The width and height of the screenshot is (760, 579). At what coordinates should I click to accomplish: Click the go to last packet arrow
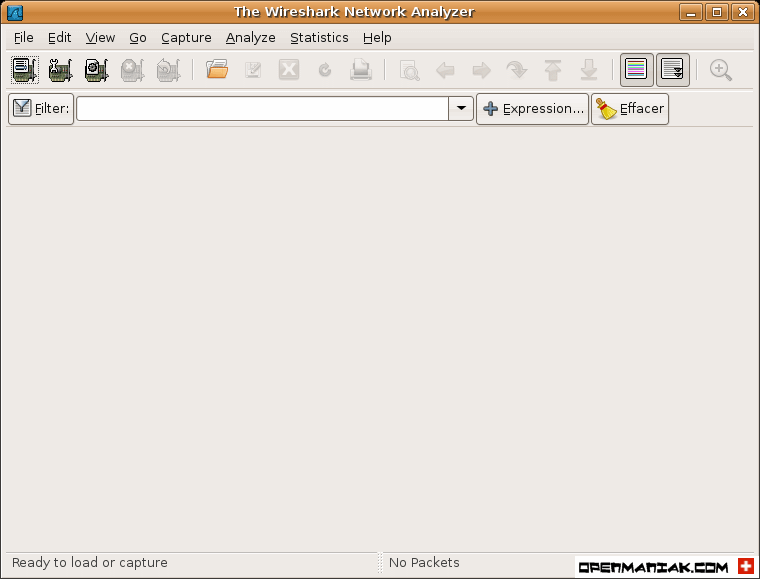(x=589, y=70)
